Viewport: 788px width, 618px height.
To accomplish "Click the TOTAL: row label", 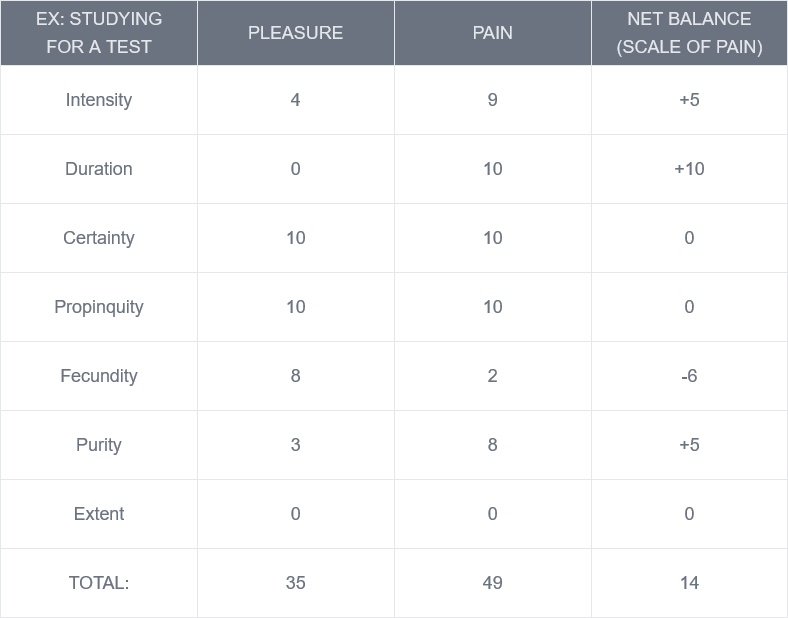I will [98, 583].
